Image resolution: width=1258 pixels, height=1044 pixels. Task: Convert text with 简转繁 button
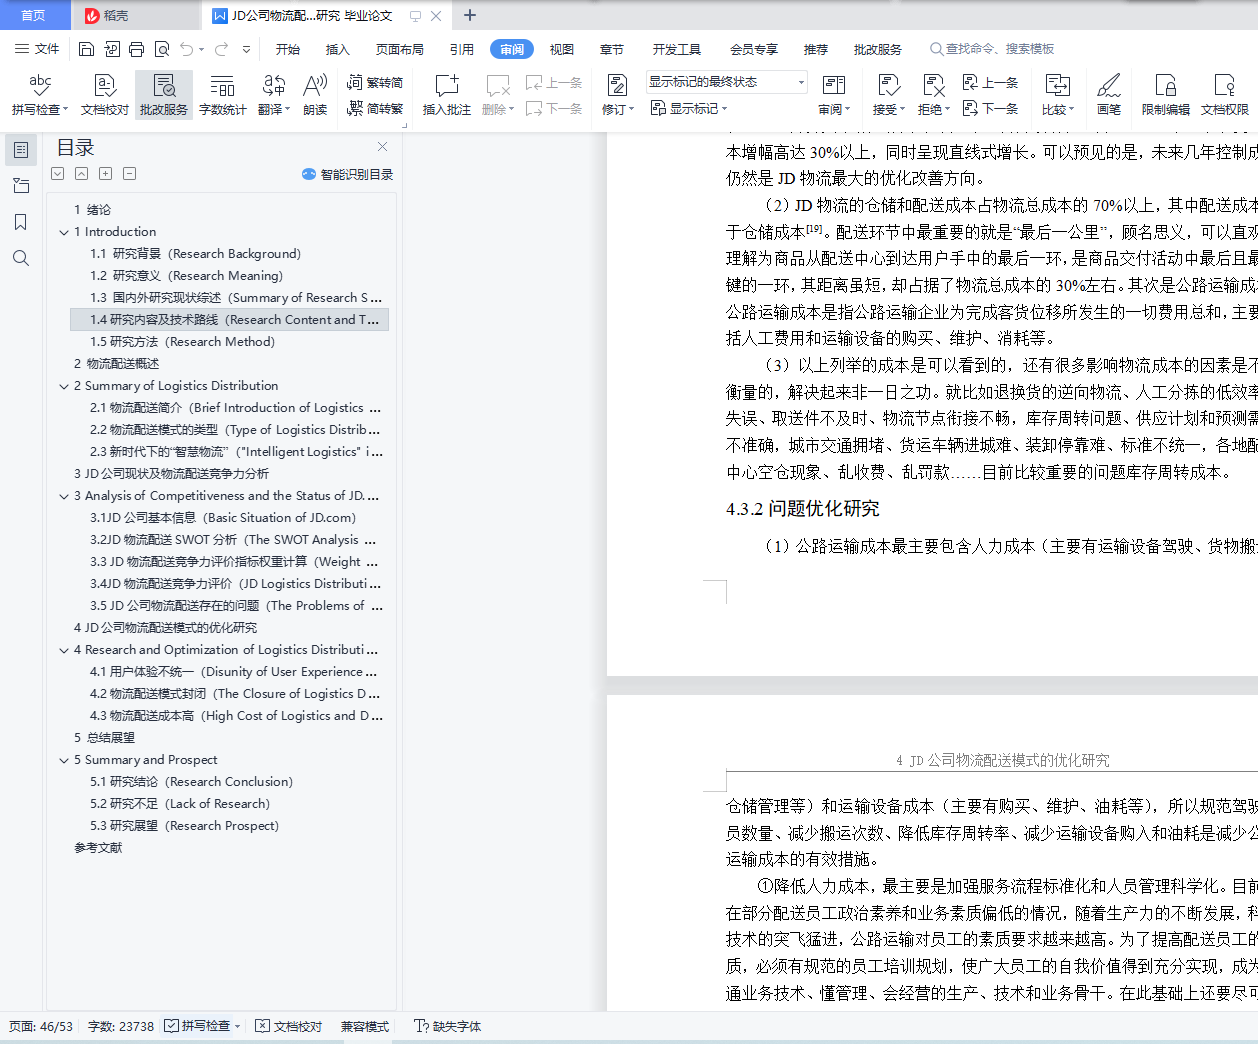coord(375,108)
